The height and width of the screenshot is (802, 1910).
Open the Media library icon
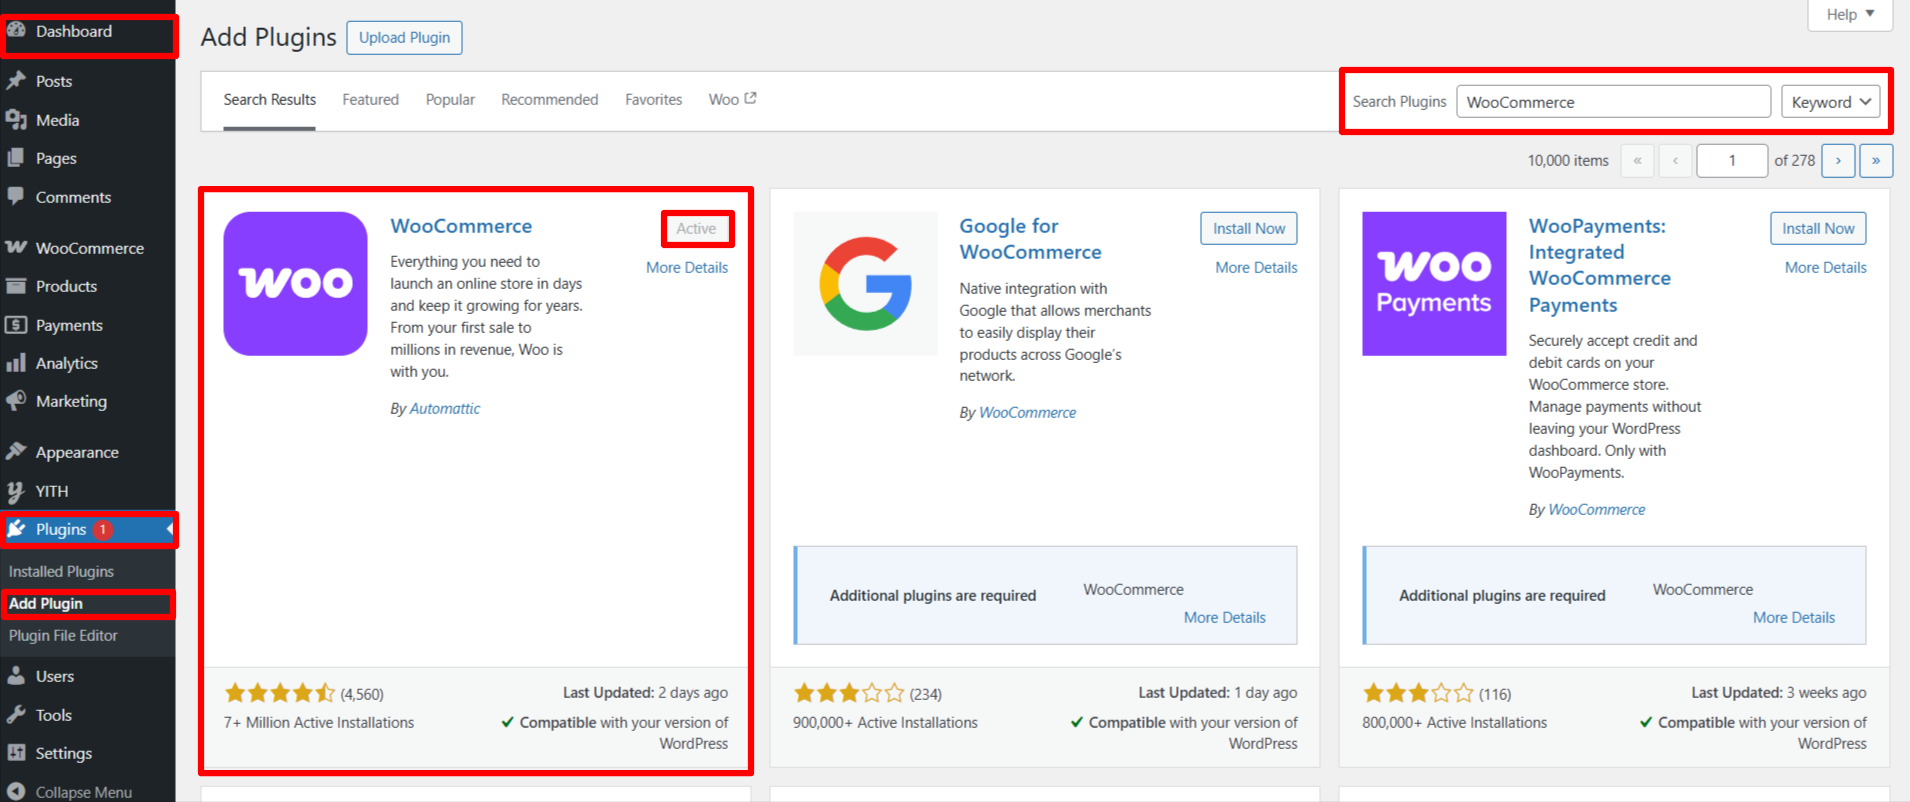[x=16, y=120]
